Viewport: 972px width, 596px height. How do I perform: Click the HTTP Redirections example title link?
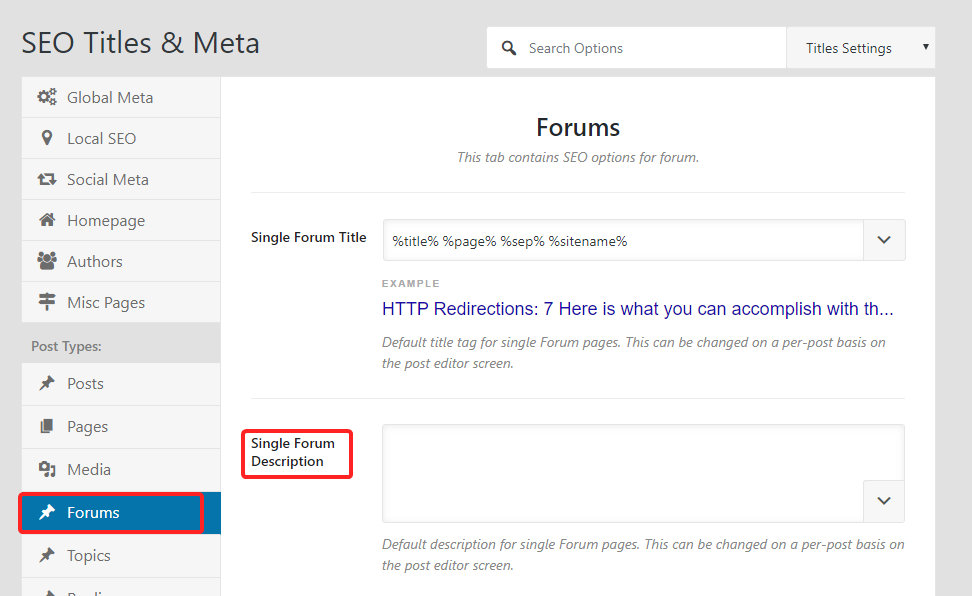coord(637,309)
